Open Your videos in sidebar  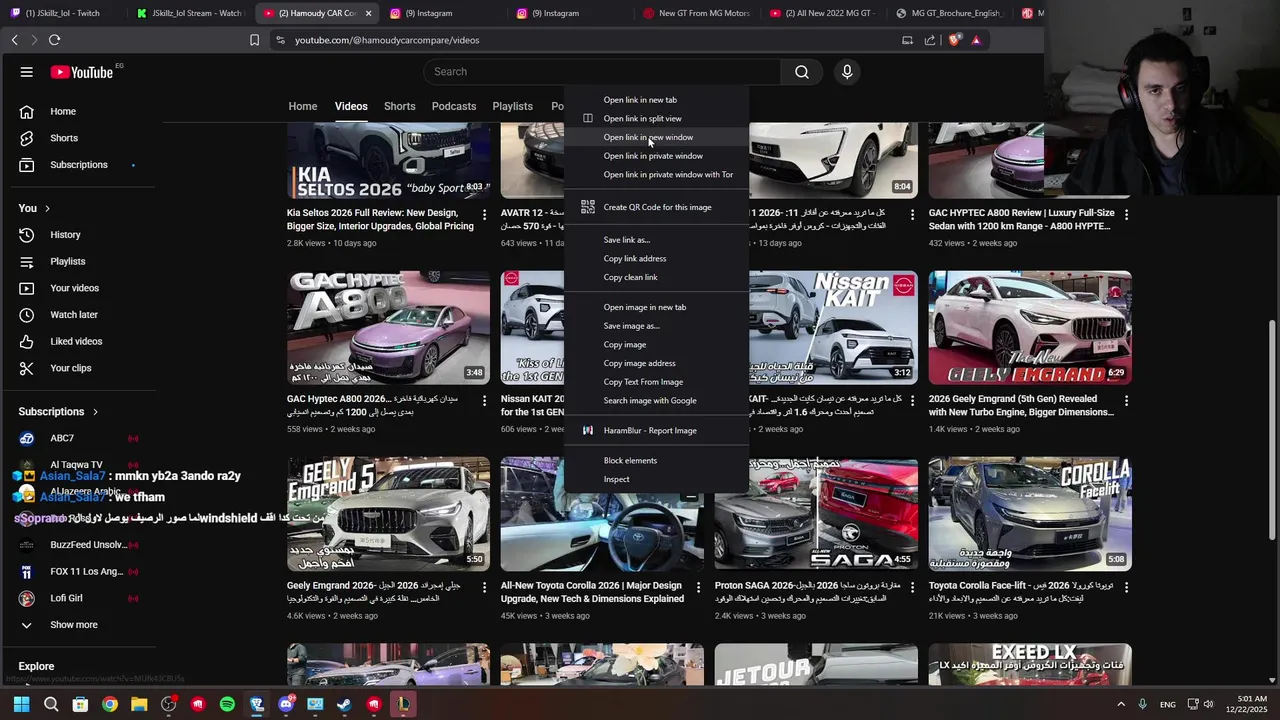coord(74,288)
